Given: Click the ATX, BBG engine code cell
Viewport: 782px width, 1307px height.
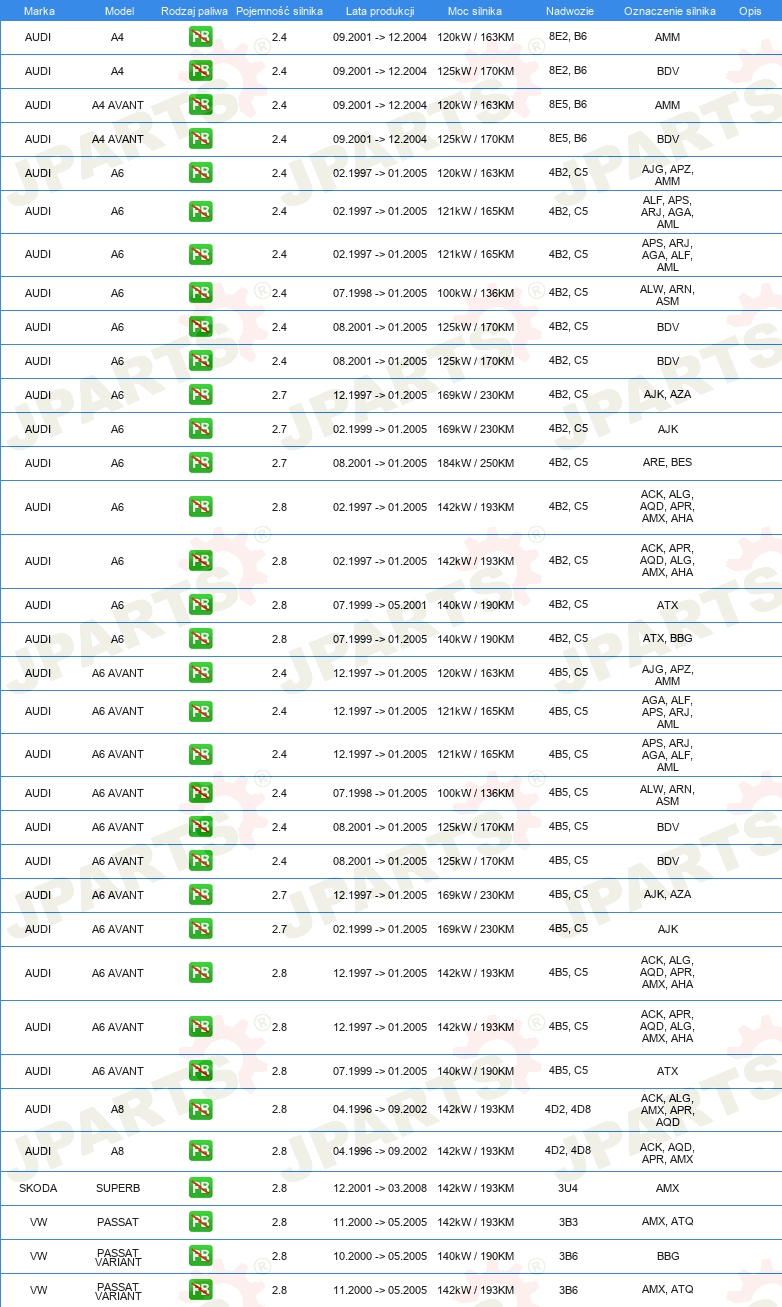Looking at the screenshot, I should point(667,639).
